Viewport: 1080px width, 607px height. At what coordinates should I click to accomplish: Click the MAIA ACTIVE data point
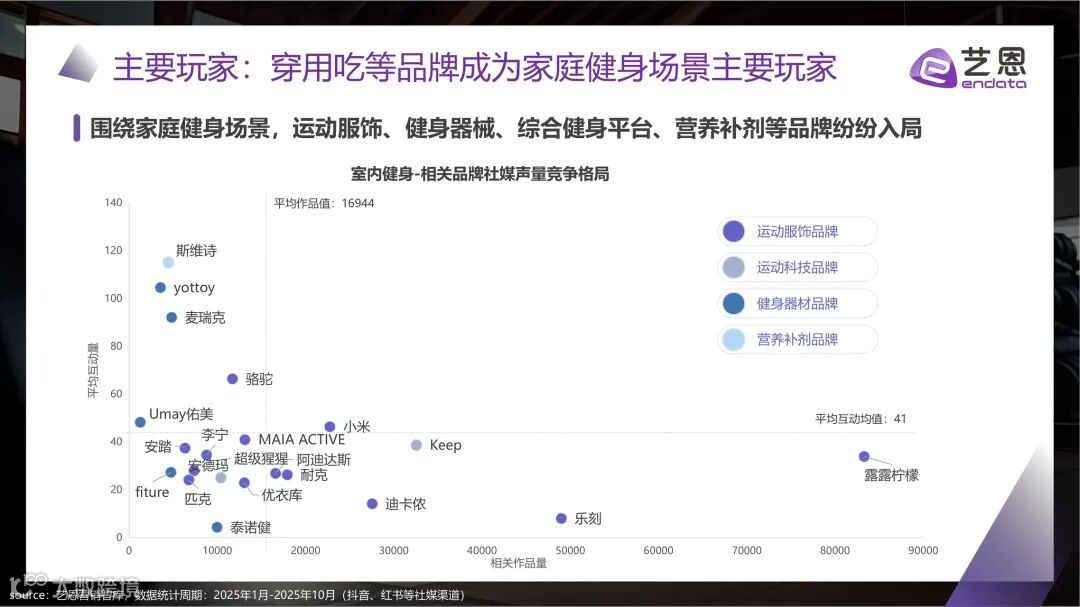point(245,440)
